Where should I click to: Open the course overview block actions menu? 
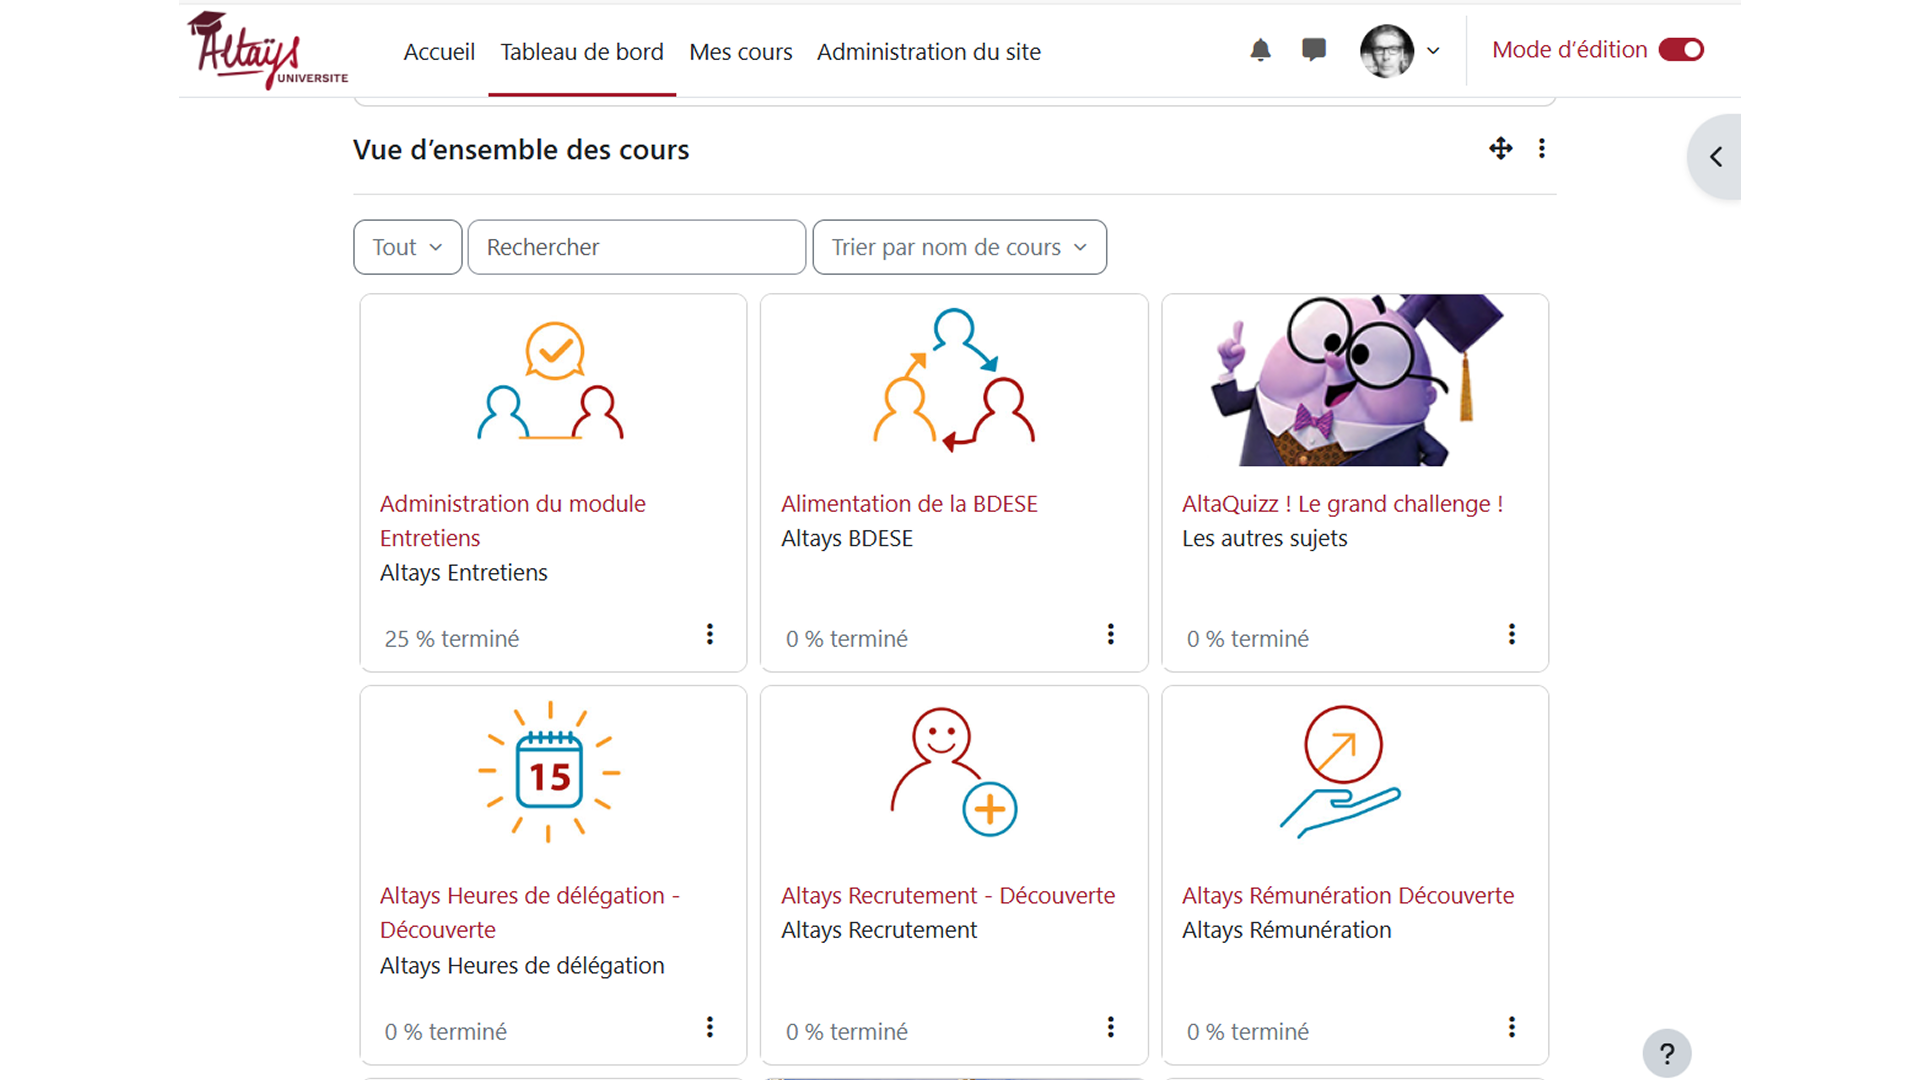1542,149
